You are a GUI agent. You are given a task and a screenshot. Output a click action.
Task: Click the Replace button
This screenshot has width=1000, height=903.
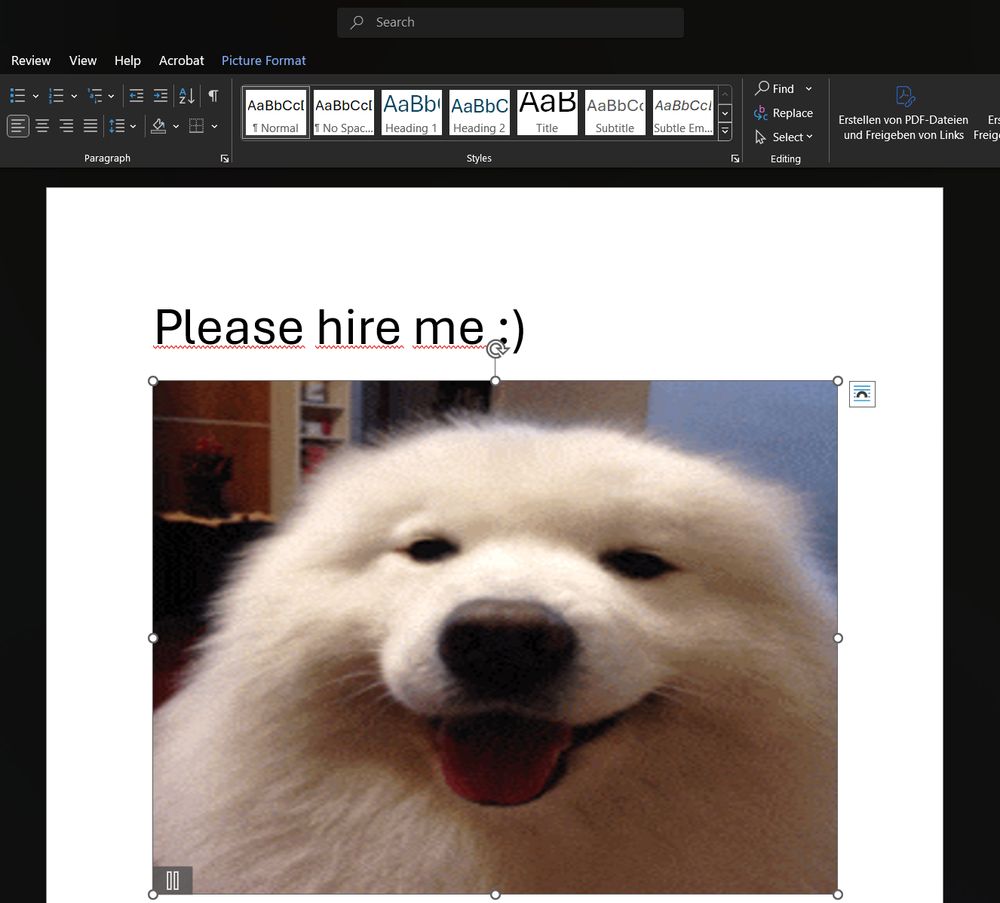pyautogui.click(x=784, y=113)
